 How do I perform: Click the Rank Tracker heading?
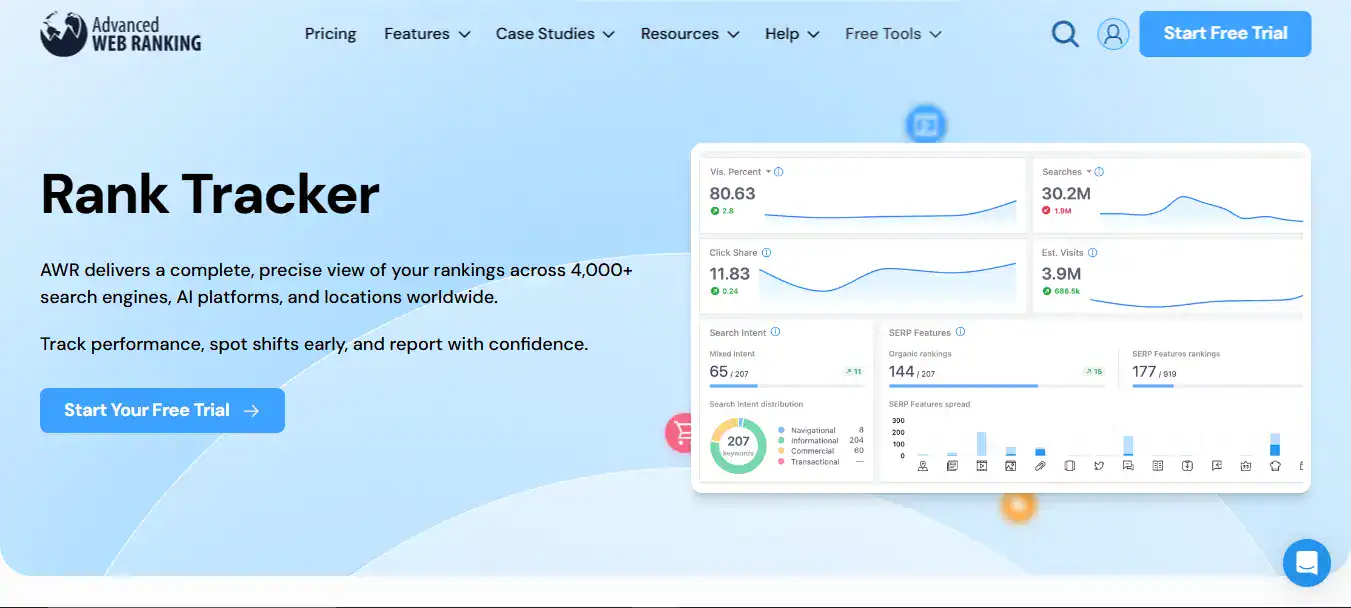[x=210, y=194]
